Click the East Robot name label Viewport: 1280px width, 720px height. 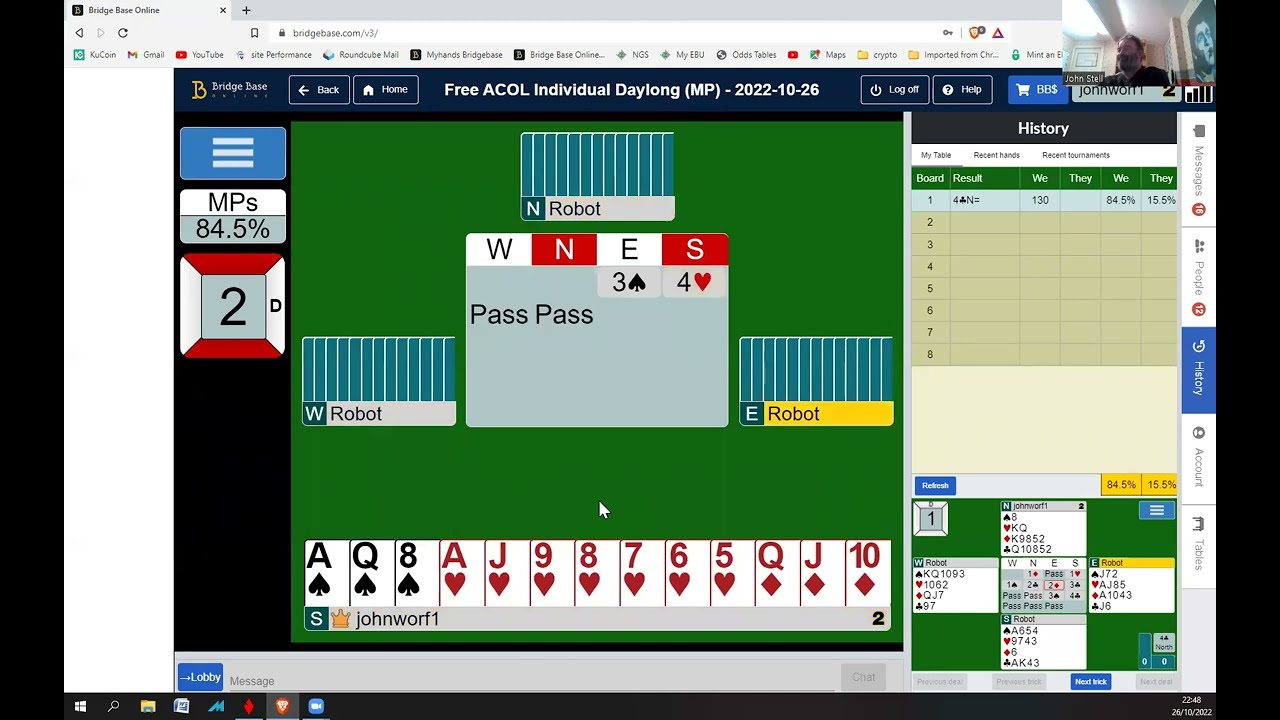(x=816, y=414)
